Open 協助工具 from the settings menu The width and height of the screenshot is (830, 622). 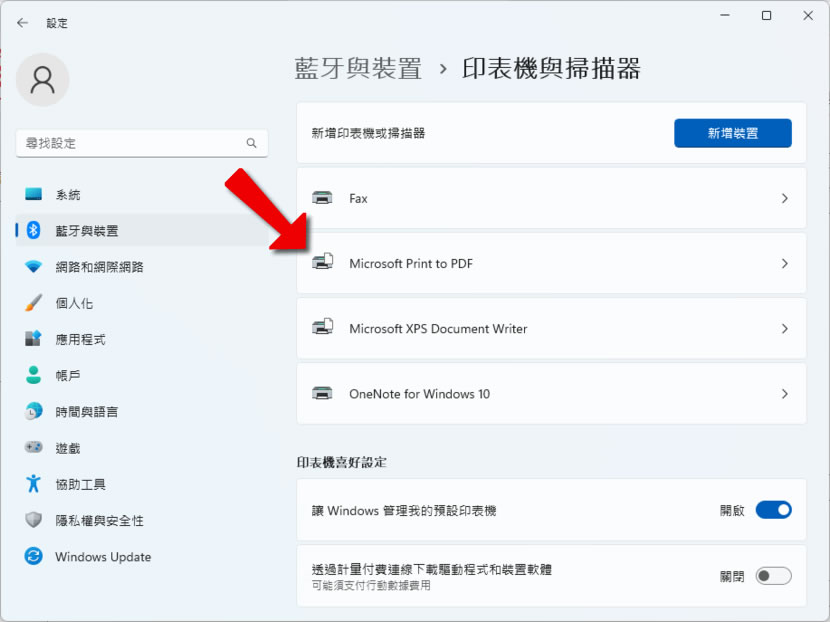[x=33, y=484]
